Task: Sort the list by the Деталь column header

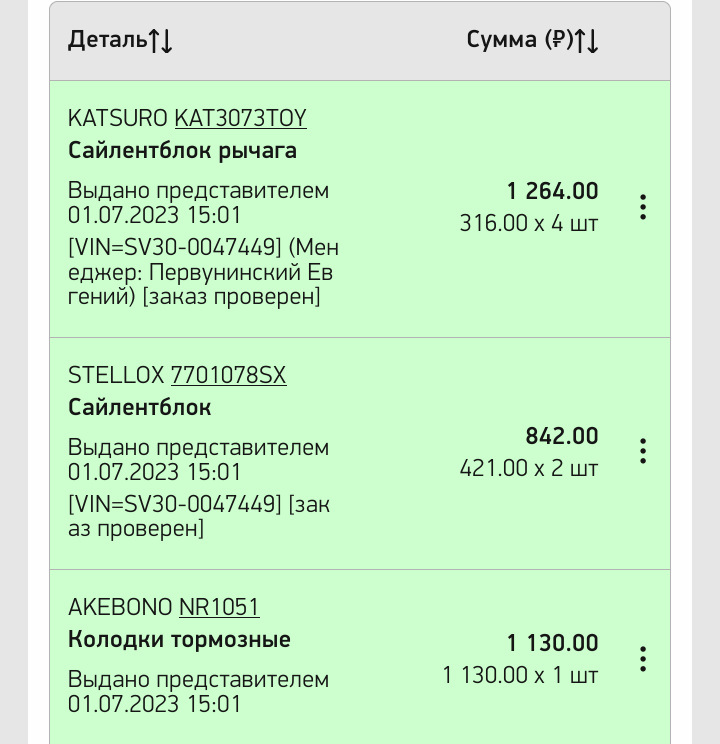Action: click(x=107, y=40)
